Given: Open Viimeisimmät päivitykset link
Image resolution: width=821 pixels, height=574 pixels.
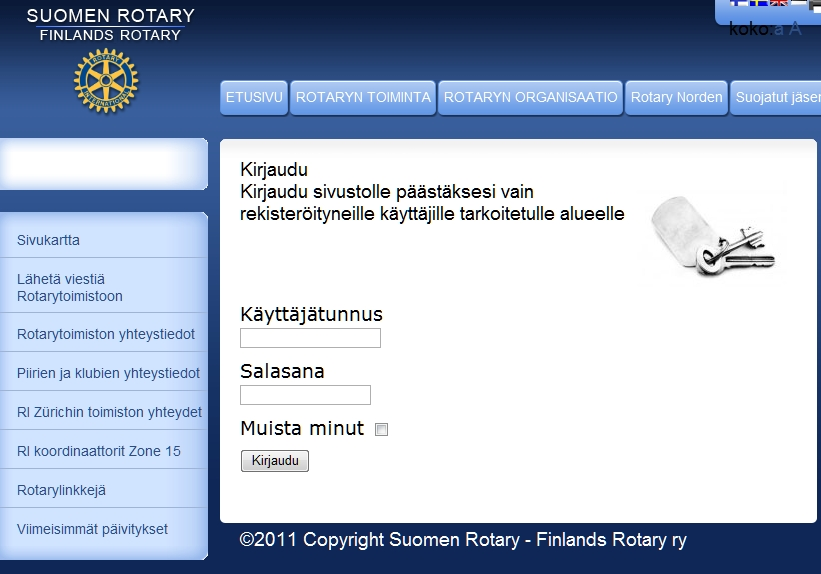Looking at the screenshot, I should (92, 529).
